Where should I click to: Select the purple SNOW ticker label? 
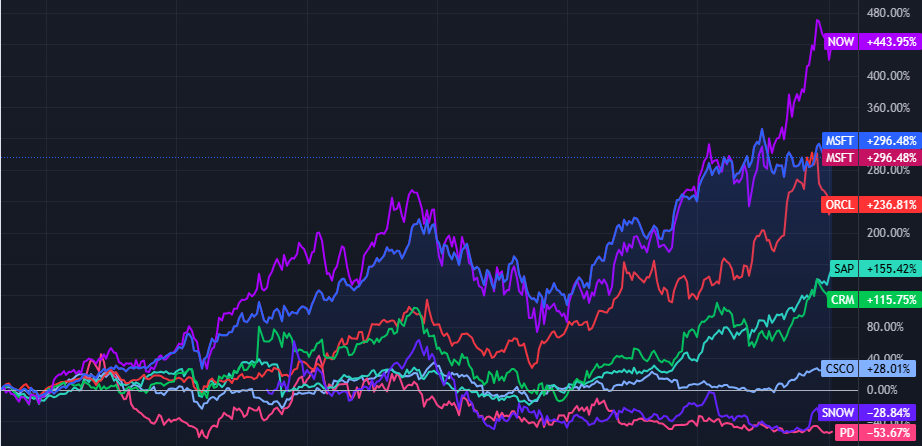pyautogui.click(x=837, y=412)
